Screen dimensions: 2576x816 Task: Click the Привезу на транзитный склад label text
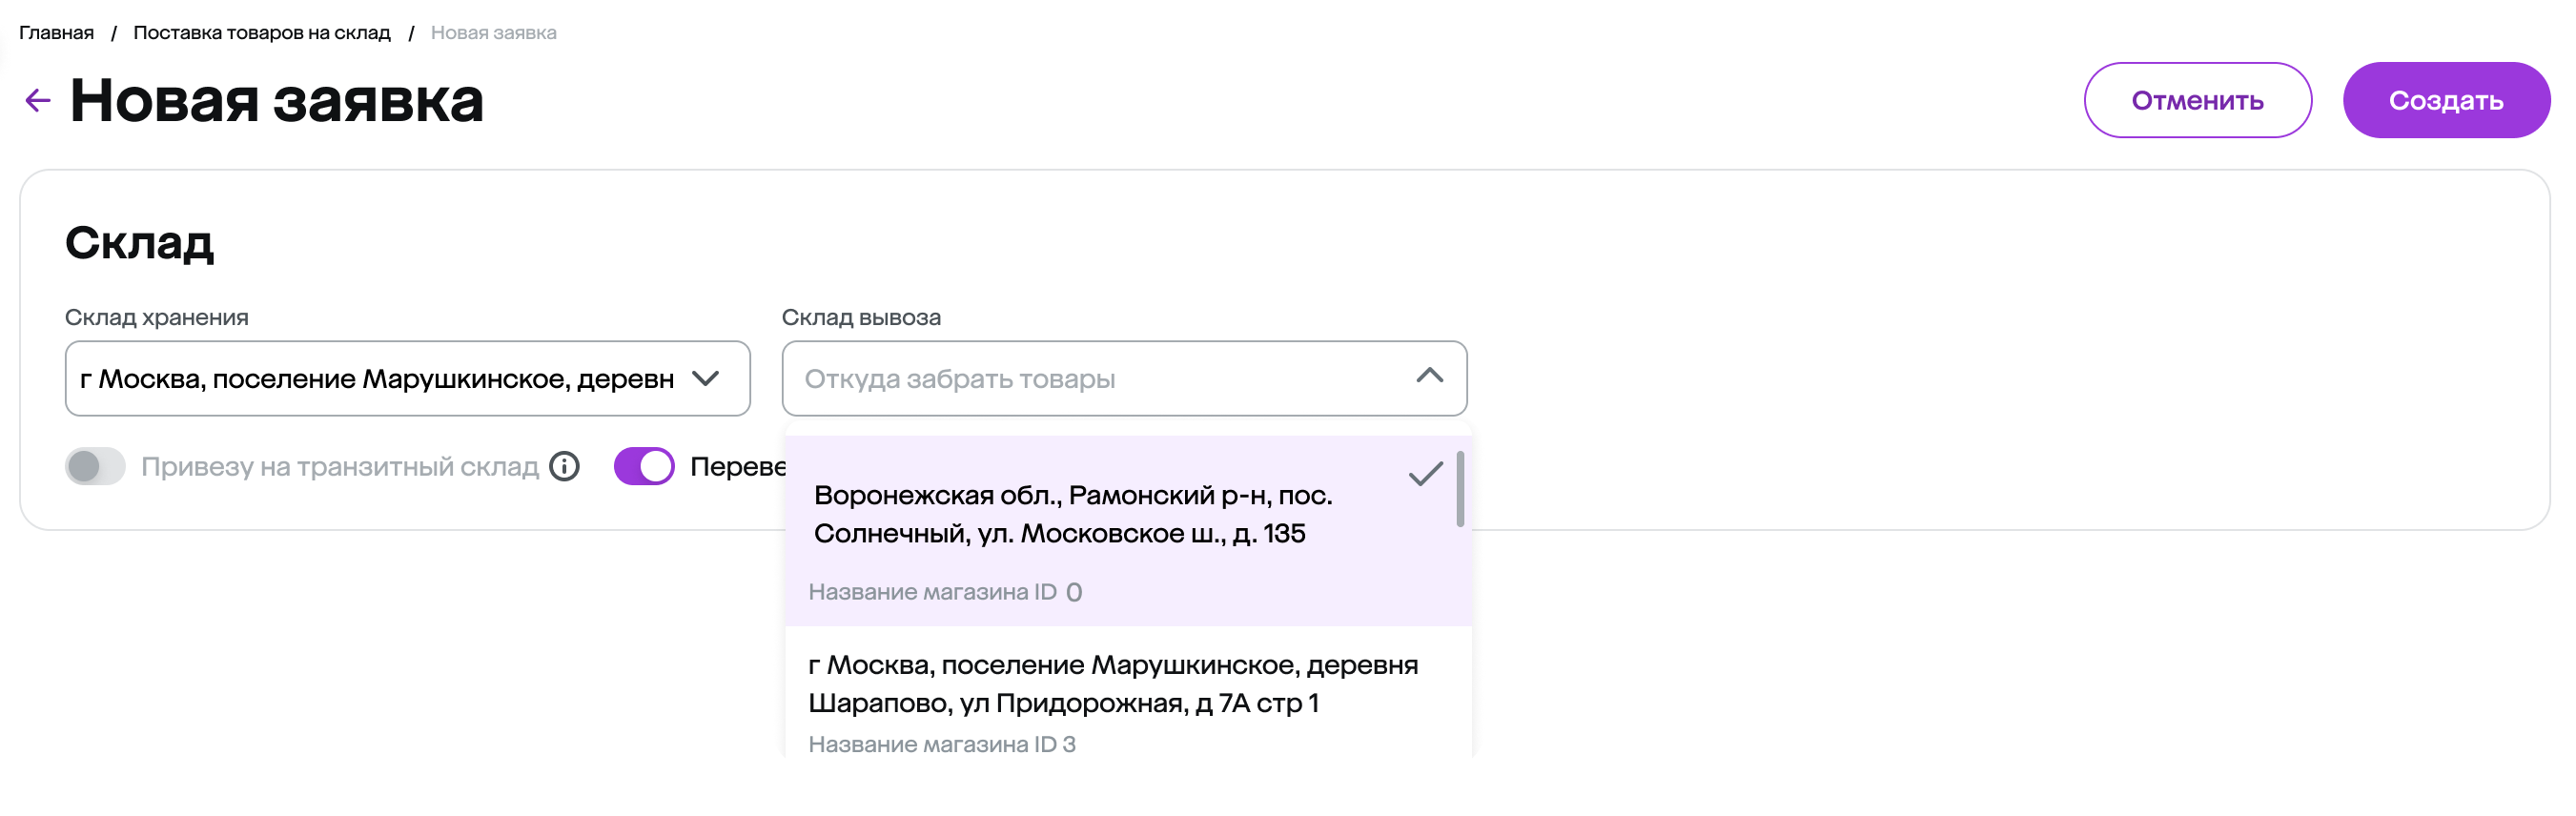(x=339, y=467)
